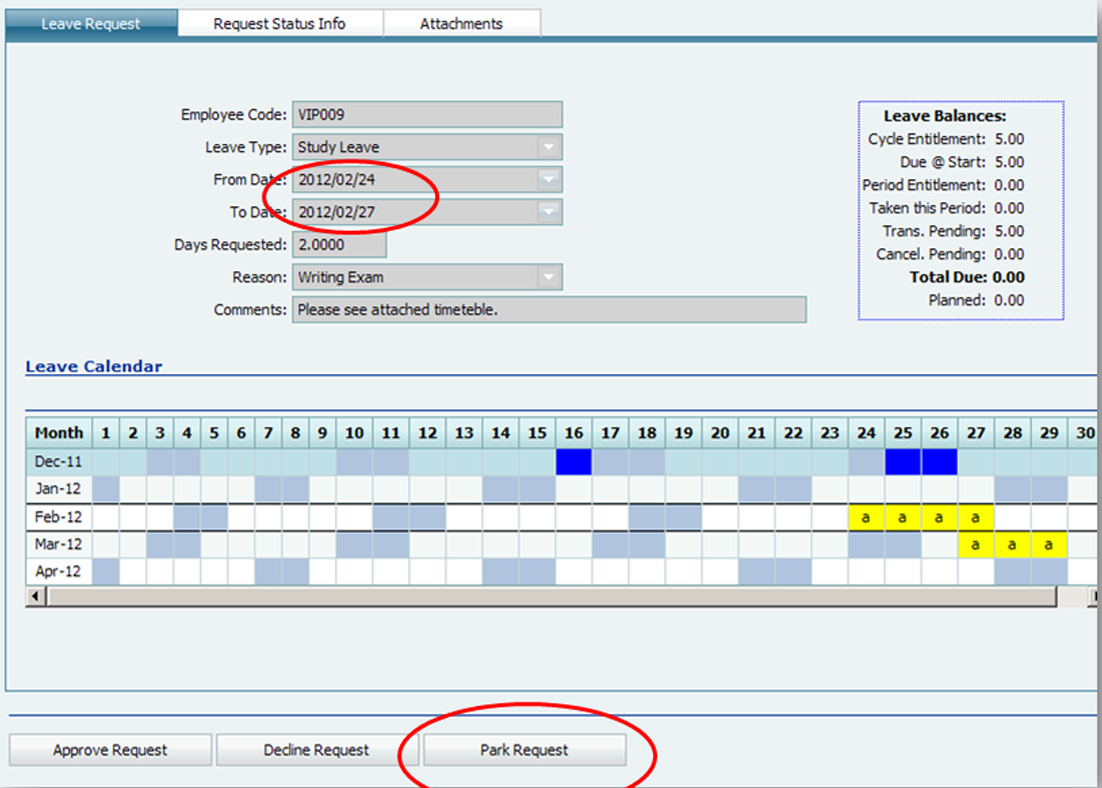
Task: Click the Employee Code field
Action: pyautogui.click(x=427, y=115)
